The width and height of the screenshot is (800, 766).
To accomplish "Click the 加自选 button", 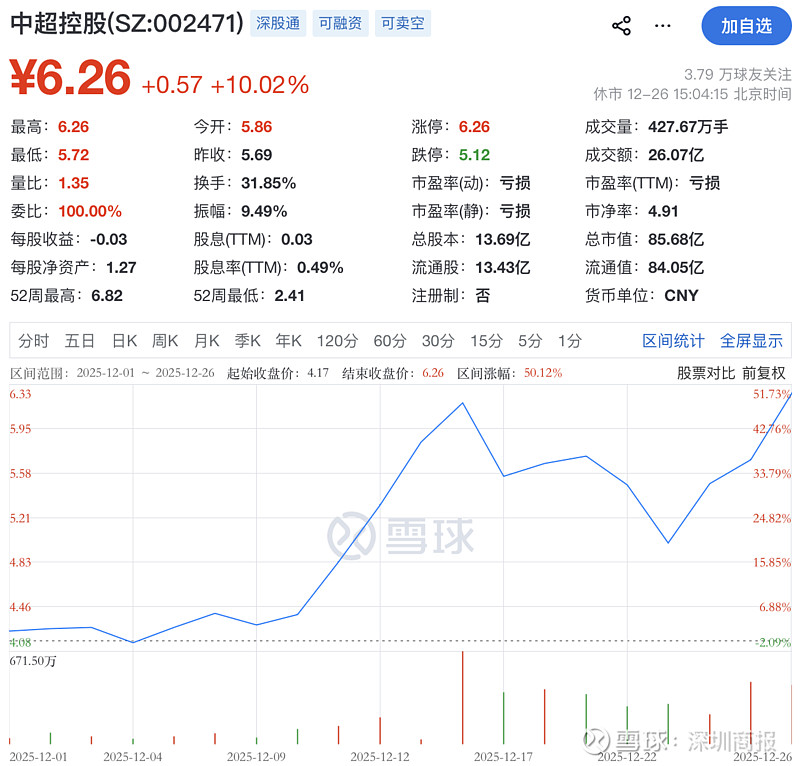I will (x=744, y=26).
